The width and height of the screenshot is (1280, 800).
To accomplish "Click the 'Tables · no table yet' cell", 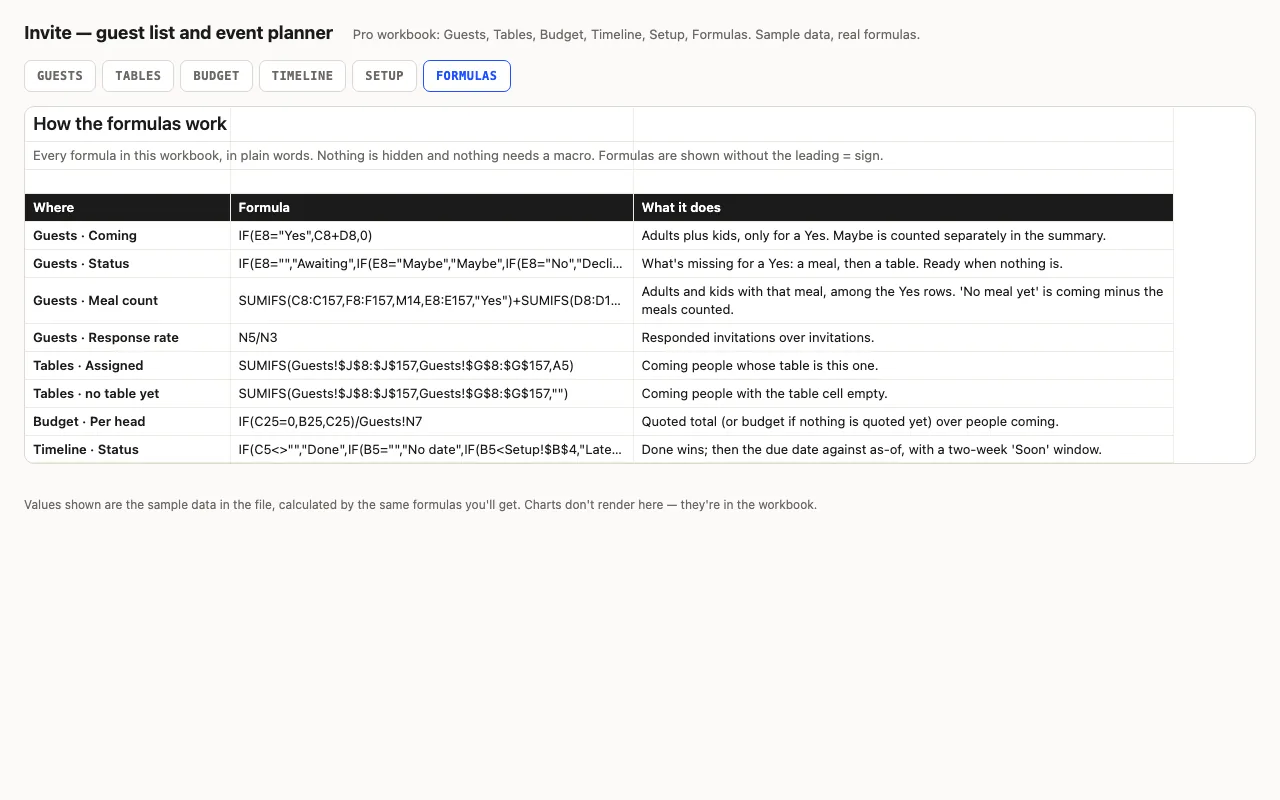I will coord(128,394).
